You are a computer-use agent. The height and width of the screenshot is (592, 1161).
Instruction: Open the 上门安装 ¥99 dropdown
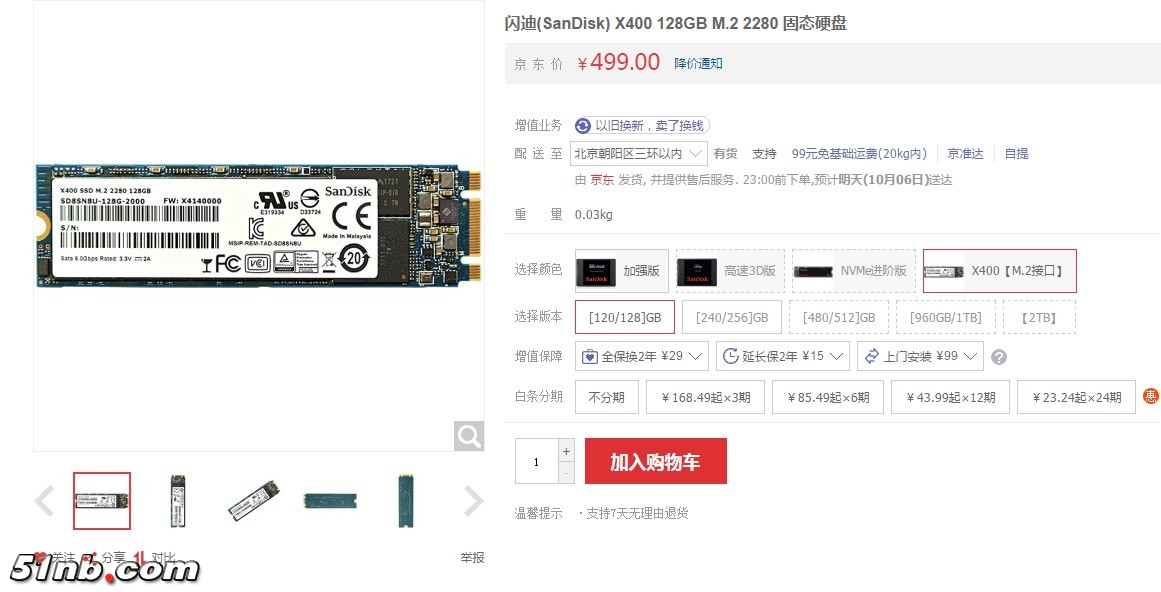tap(920, 357)
